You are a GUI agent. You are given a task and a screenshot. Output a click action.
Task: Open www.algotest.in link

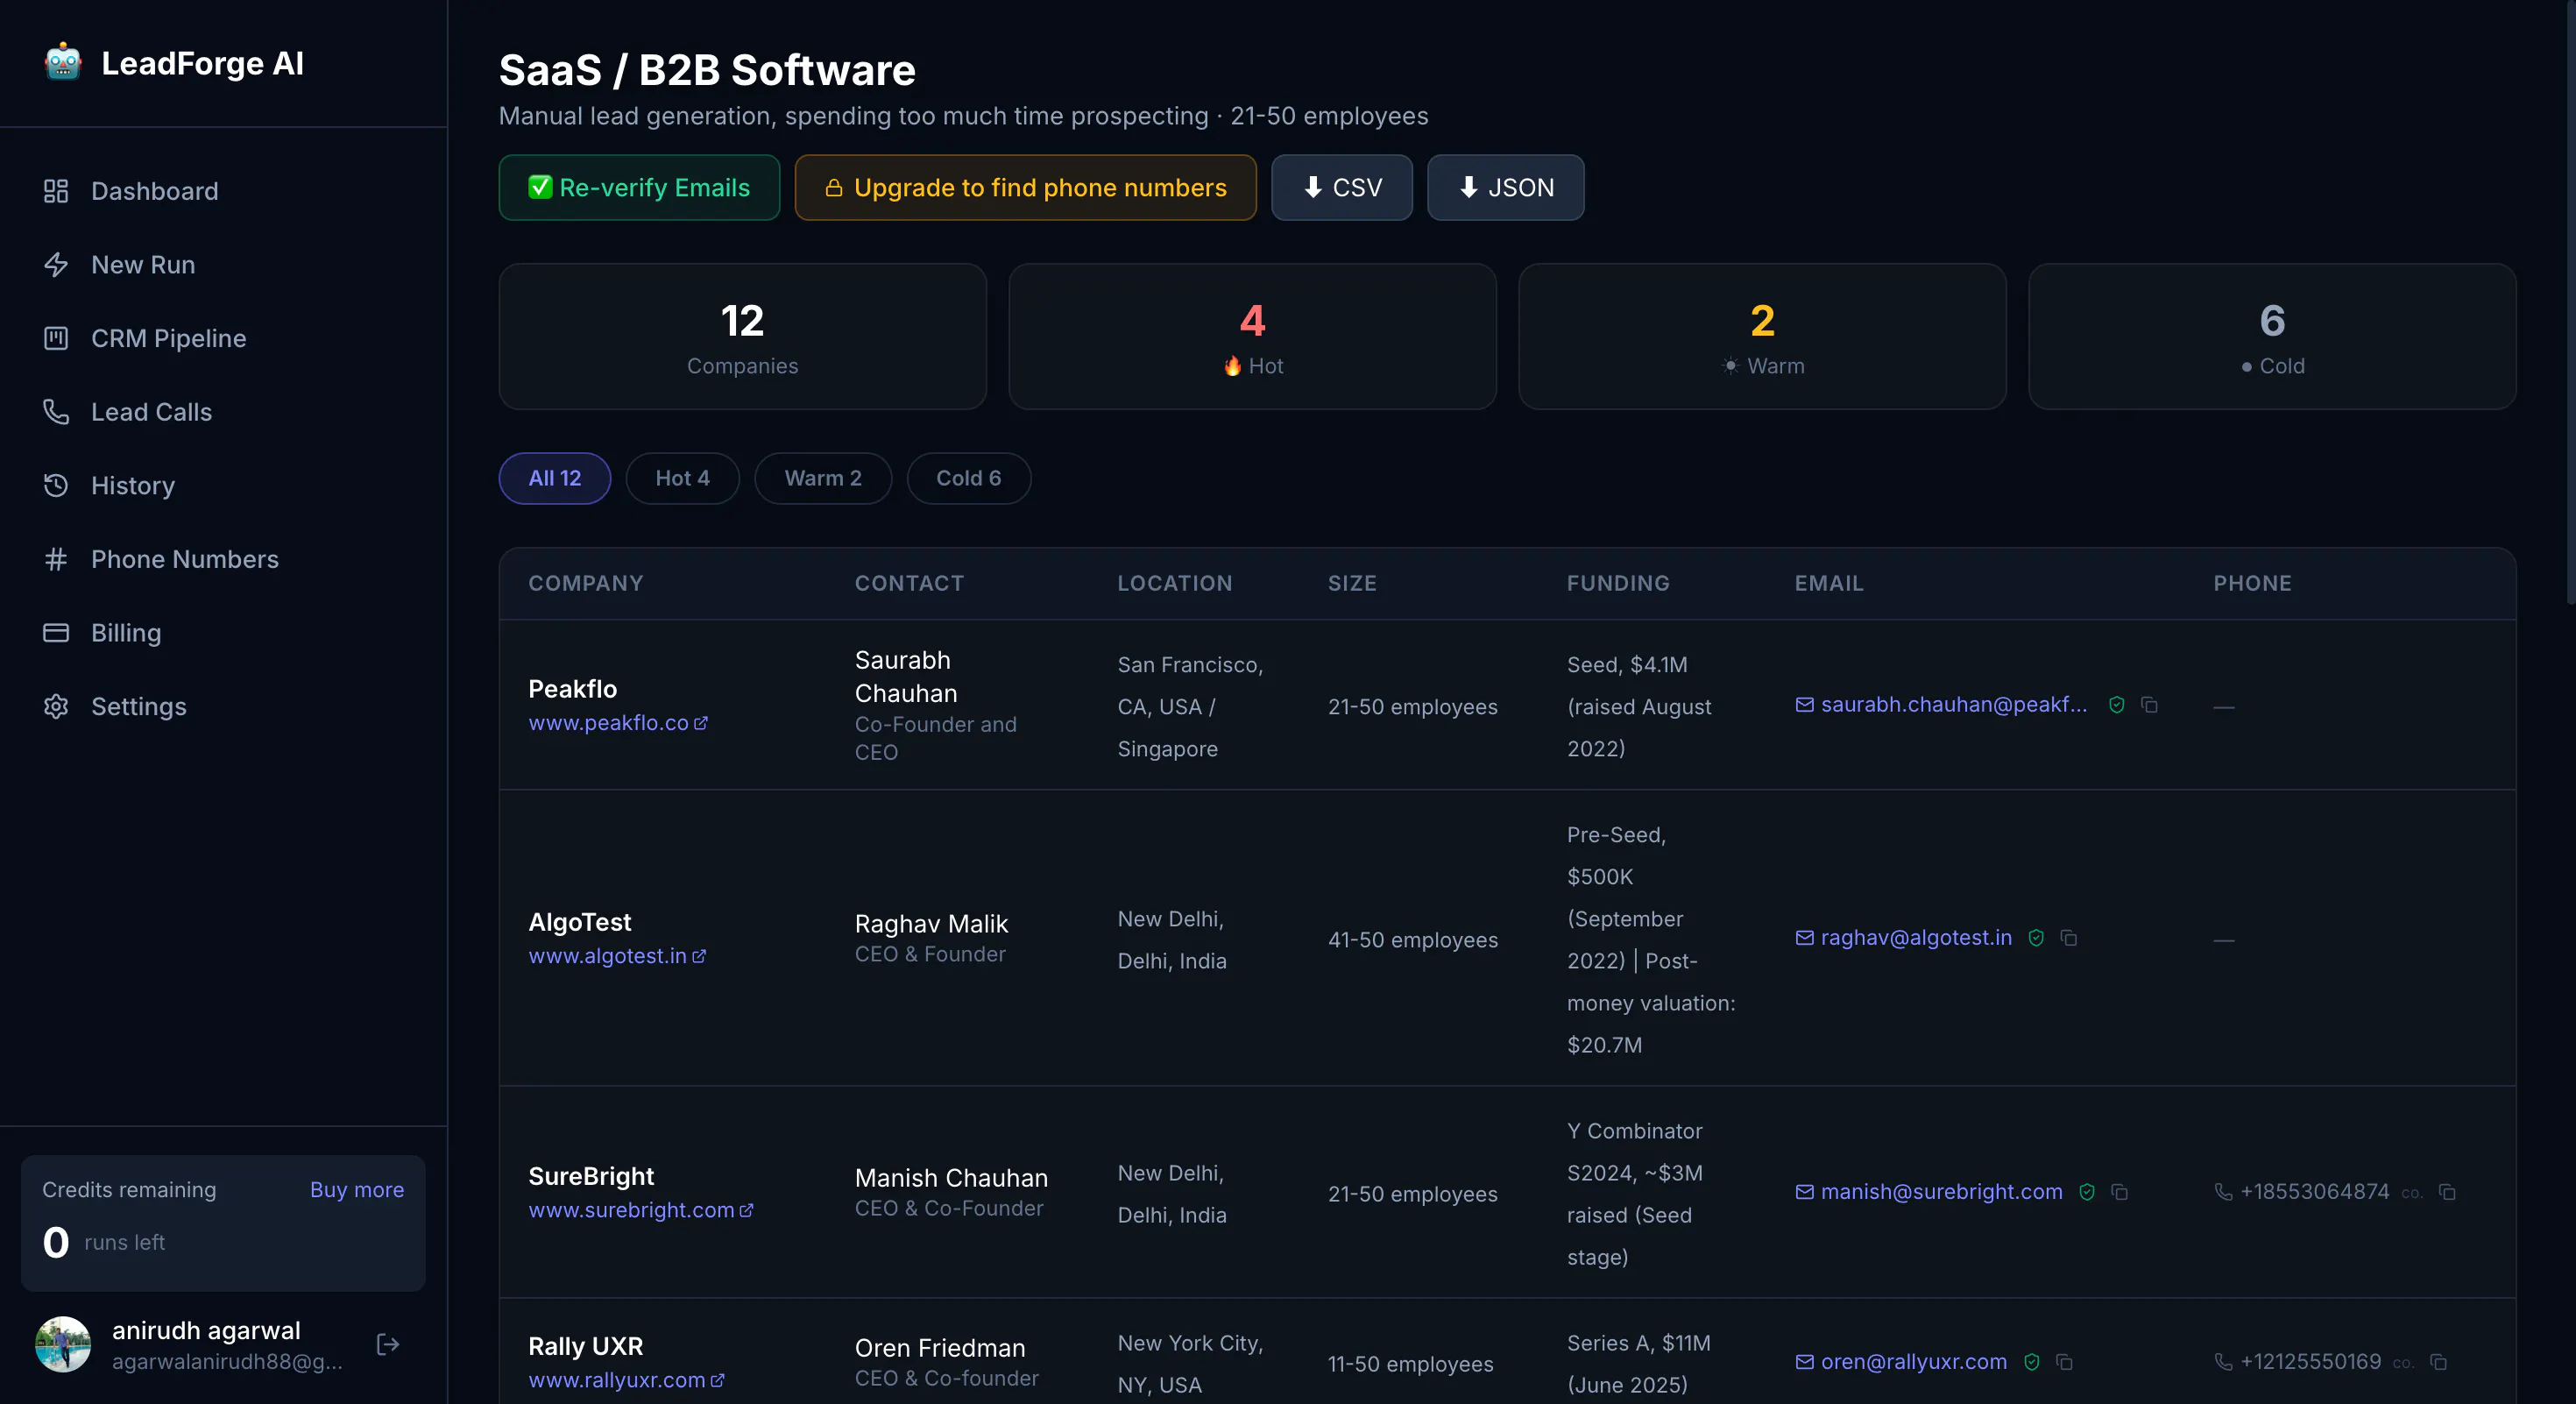pos(617,956)
